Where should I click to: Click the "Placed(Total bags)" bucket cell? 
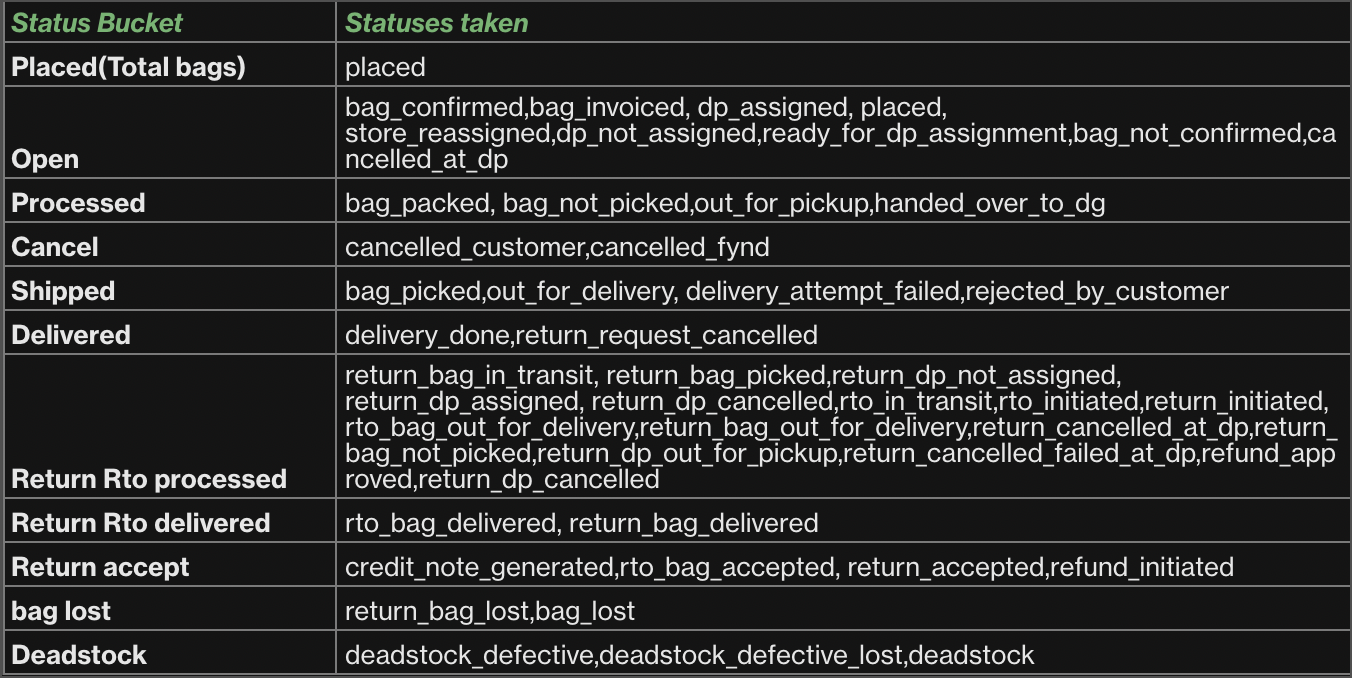[128, 67]
